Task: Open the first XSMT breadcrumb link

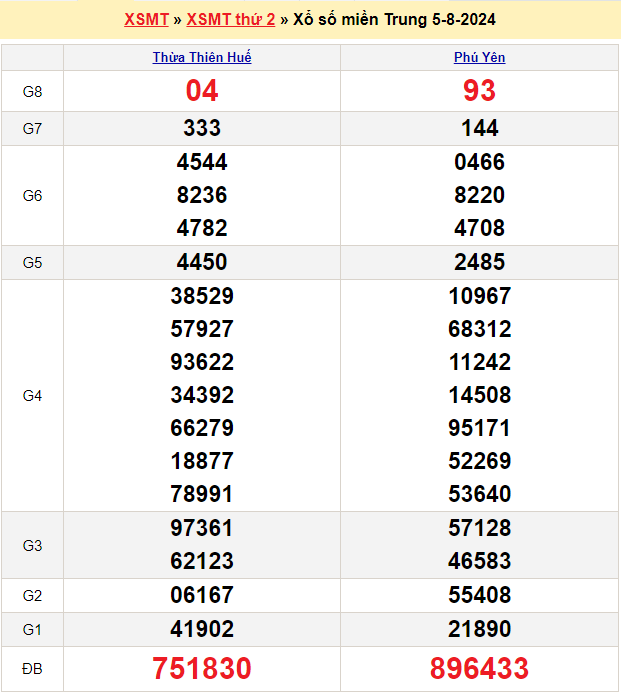Action: 146,19
